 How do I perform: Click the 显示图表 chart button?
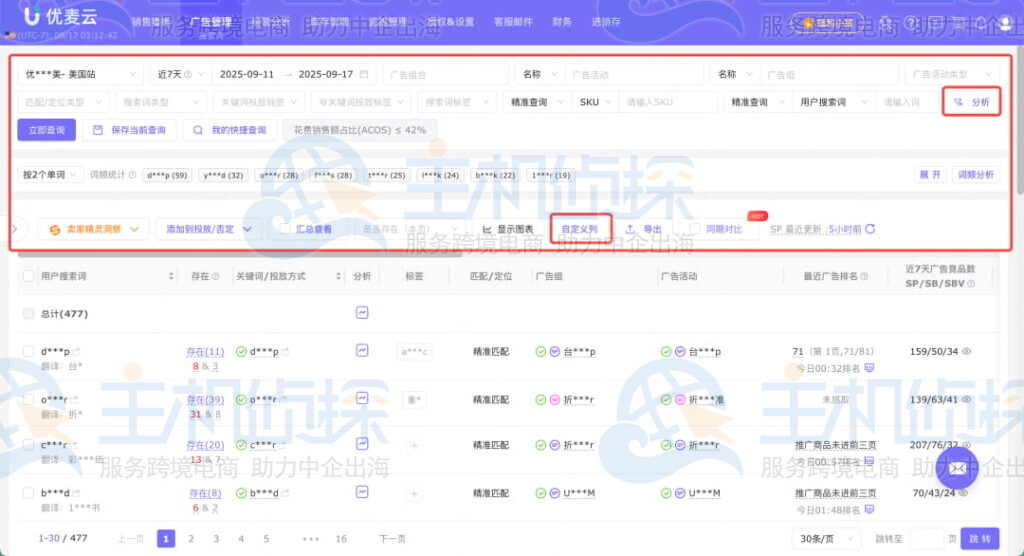507,229
